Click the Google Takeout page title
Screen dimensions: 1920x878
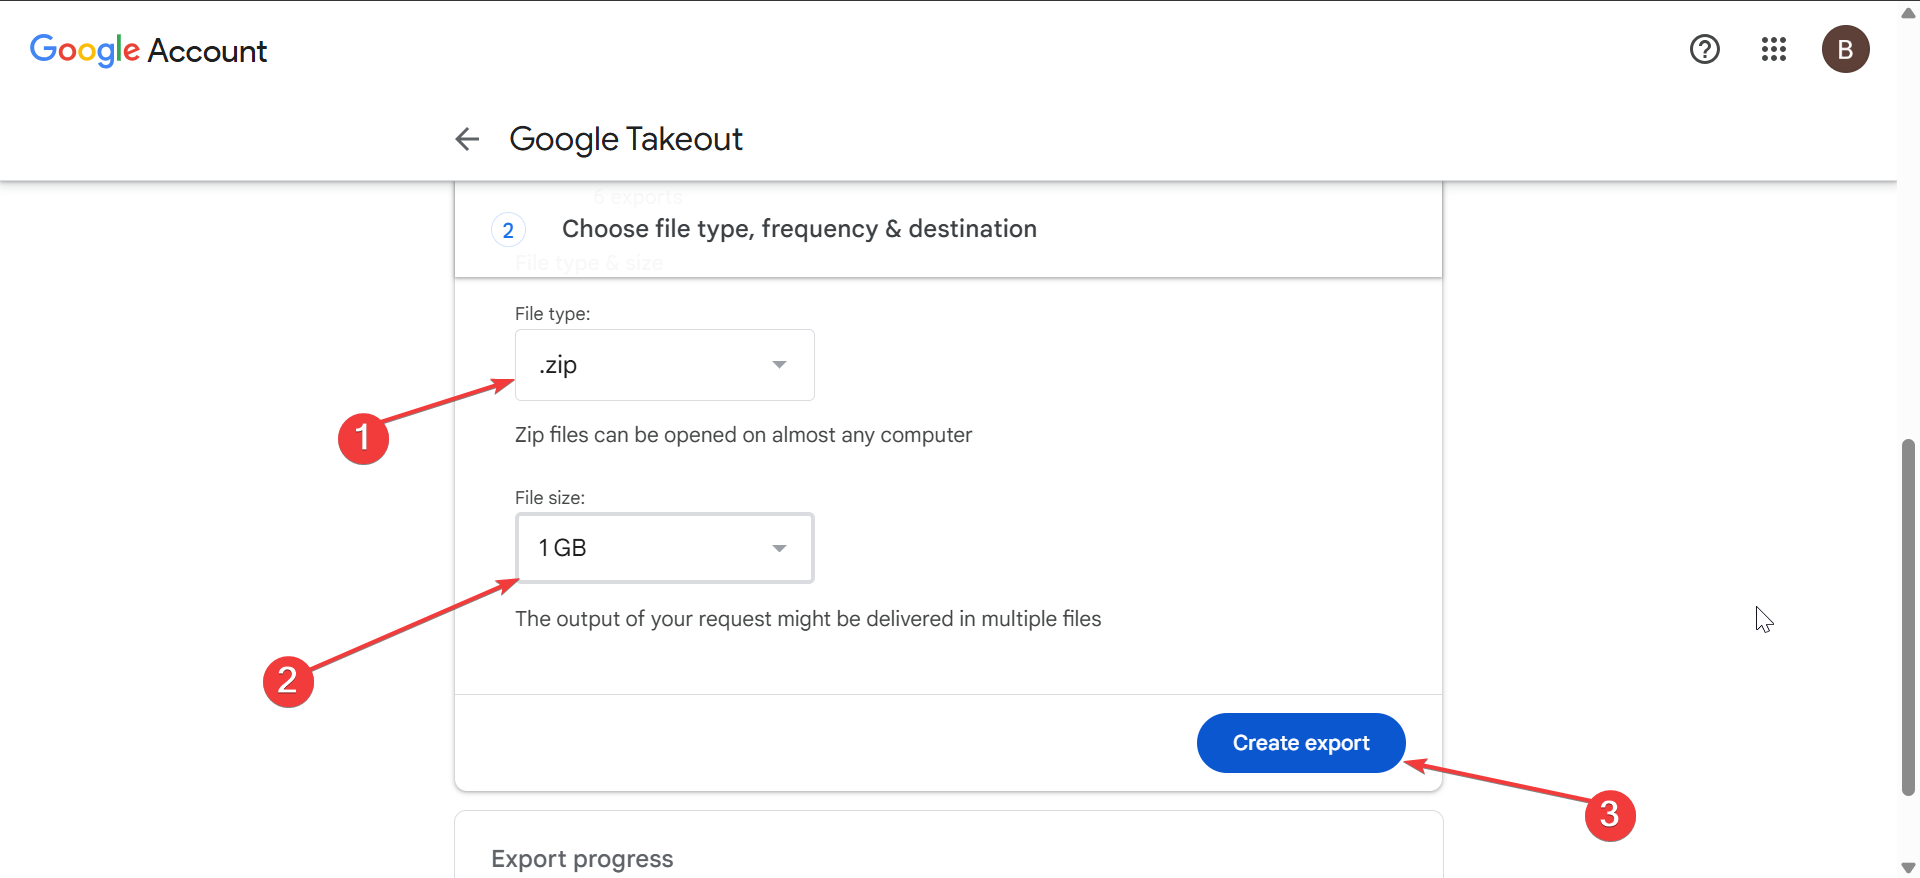pos(625,139)
